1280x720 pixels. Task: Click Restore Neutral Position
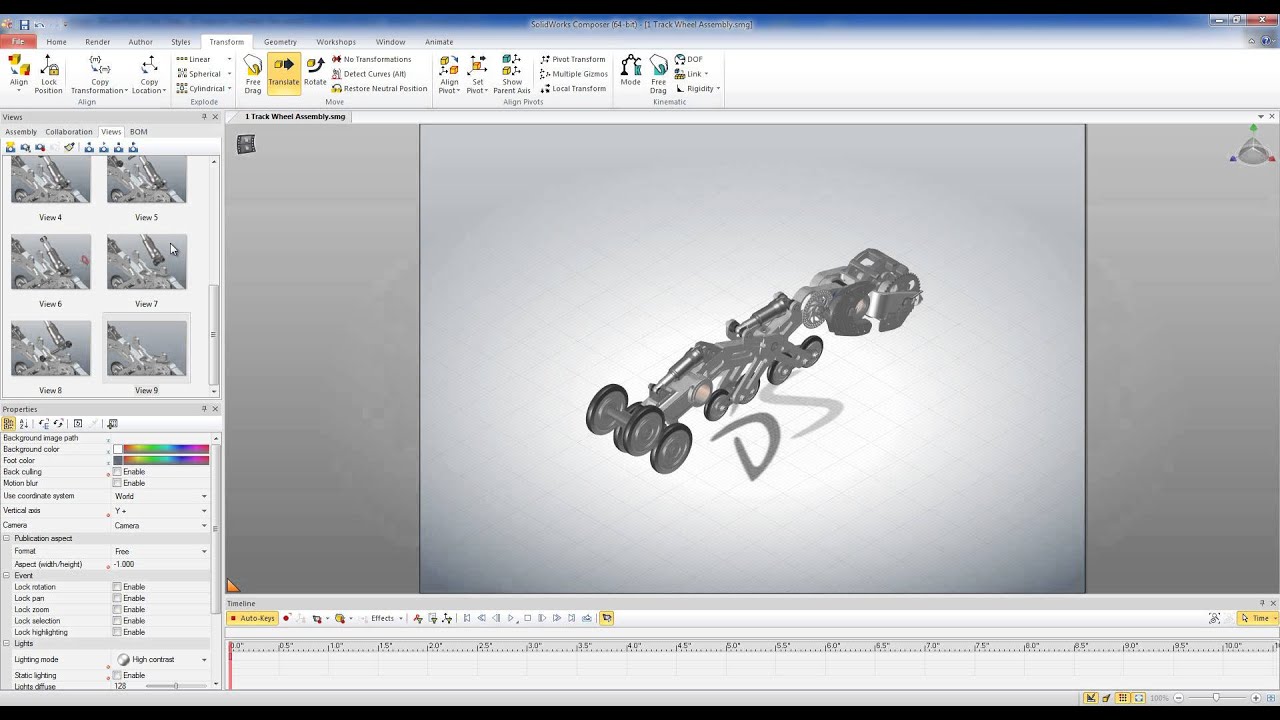tap(379, 88)
